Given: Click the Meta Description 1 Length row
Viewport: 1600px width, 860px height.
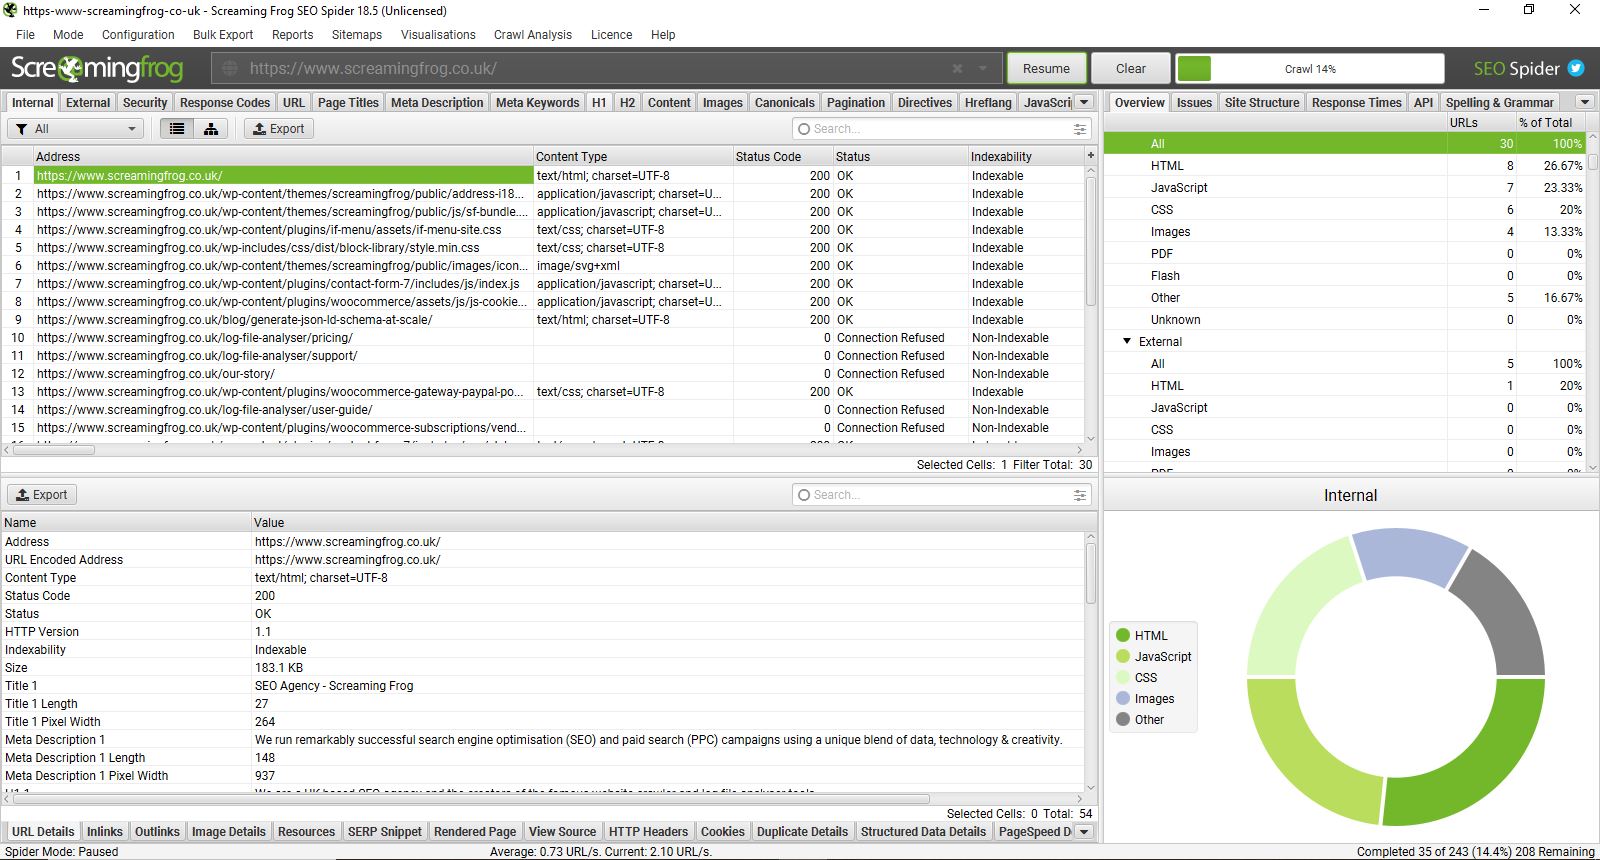Looking at the screenshot, I should 543,758.
